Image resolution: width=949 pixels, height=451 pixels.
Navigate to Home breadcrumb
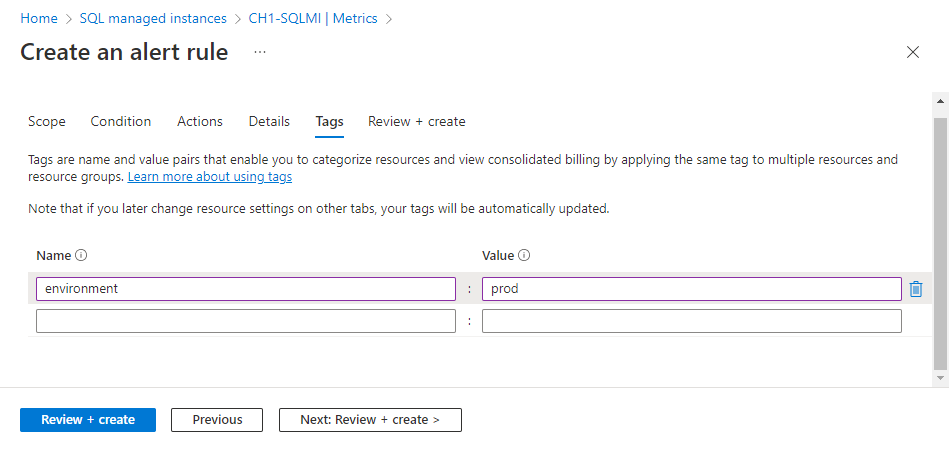[x=39, y=19]
